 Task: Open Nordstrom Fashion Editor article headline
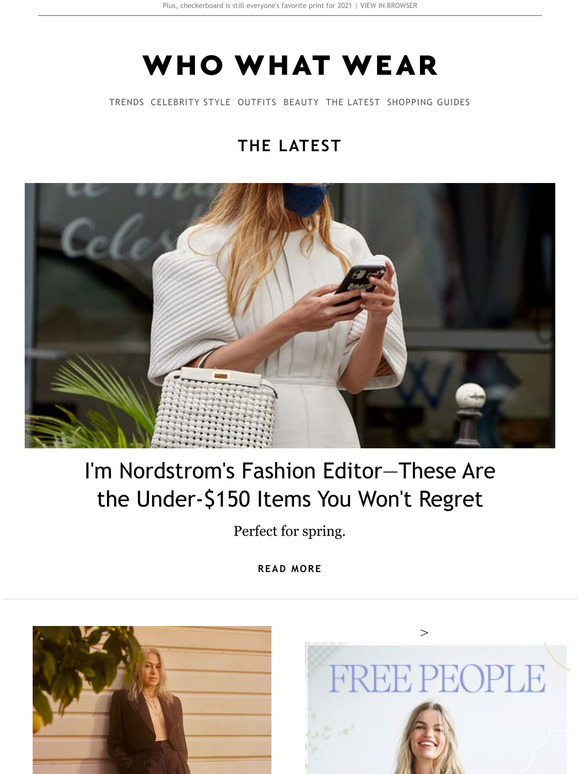point(290,485)
